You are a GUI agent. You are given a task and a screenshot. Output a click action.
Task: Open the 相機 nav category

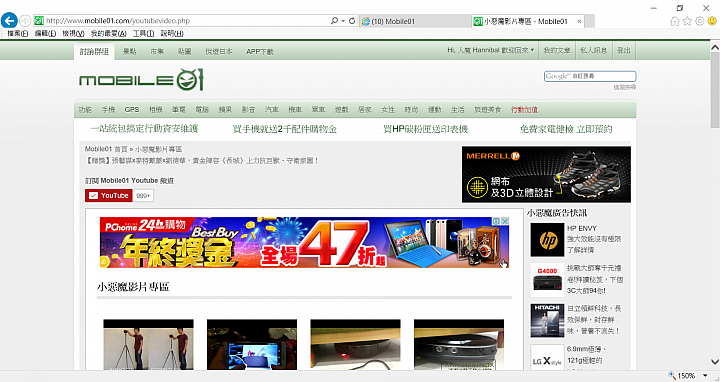click(x=156, y=110)
